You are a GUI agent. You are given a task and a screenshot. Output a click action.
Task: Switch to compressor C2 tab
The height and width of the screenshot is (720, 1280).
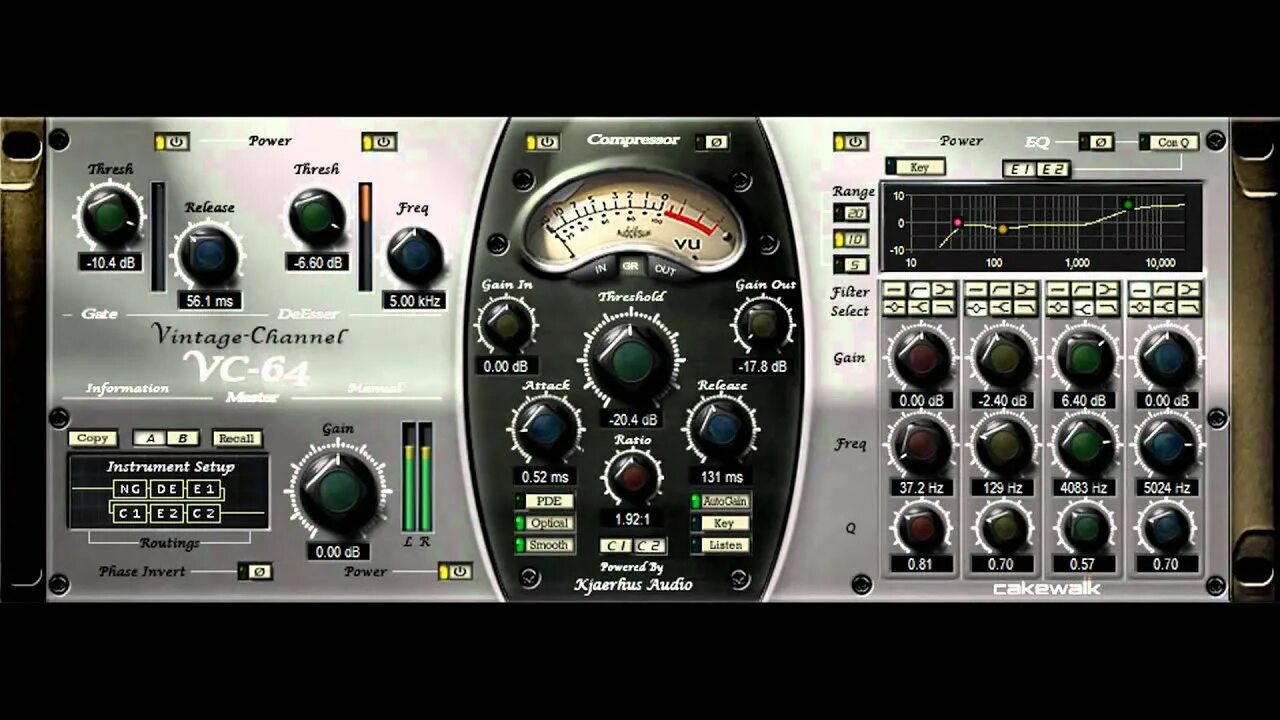[649, 546]
